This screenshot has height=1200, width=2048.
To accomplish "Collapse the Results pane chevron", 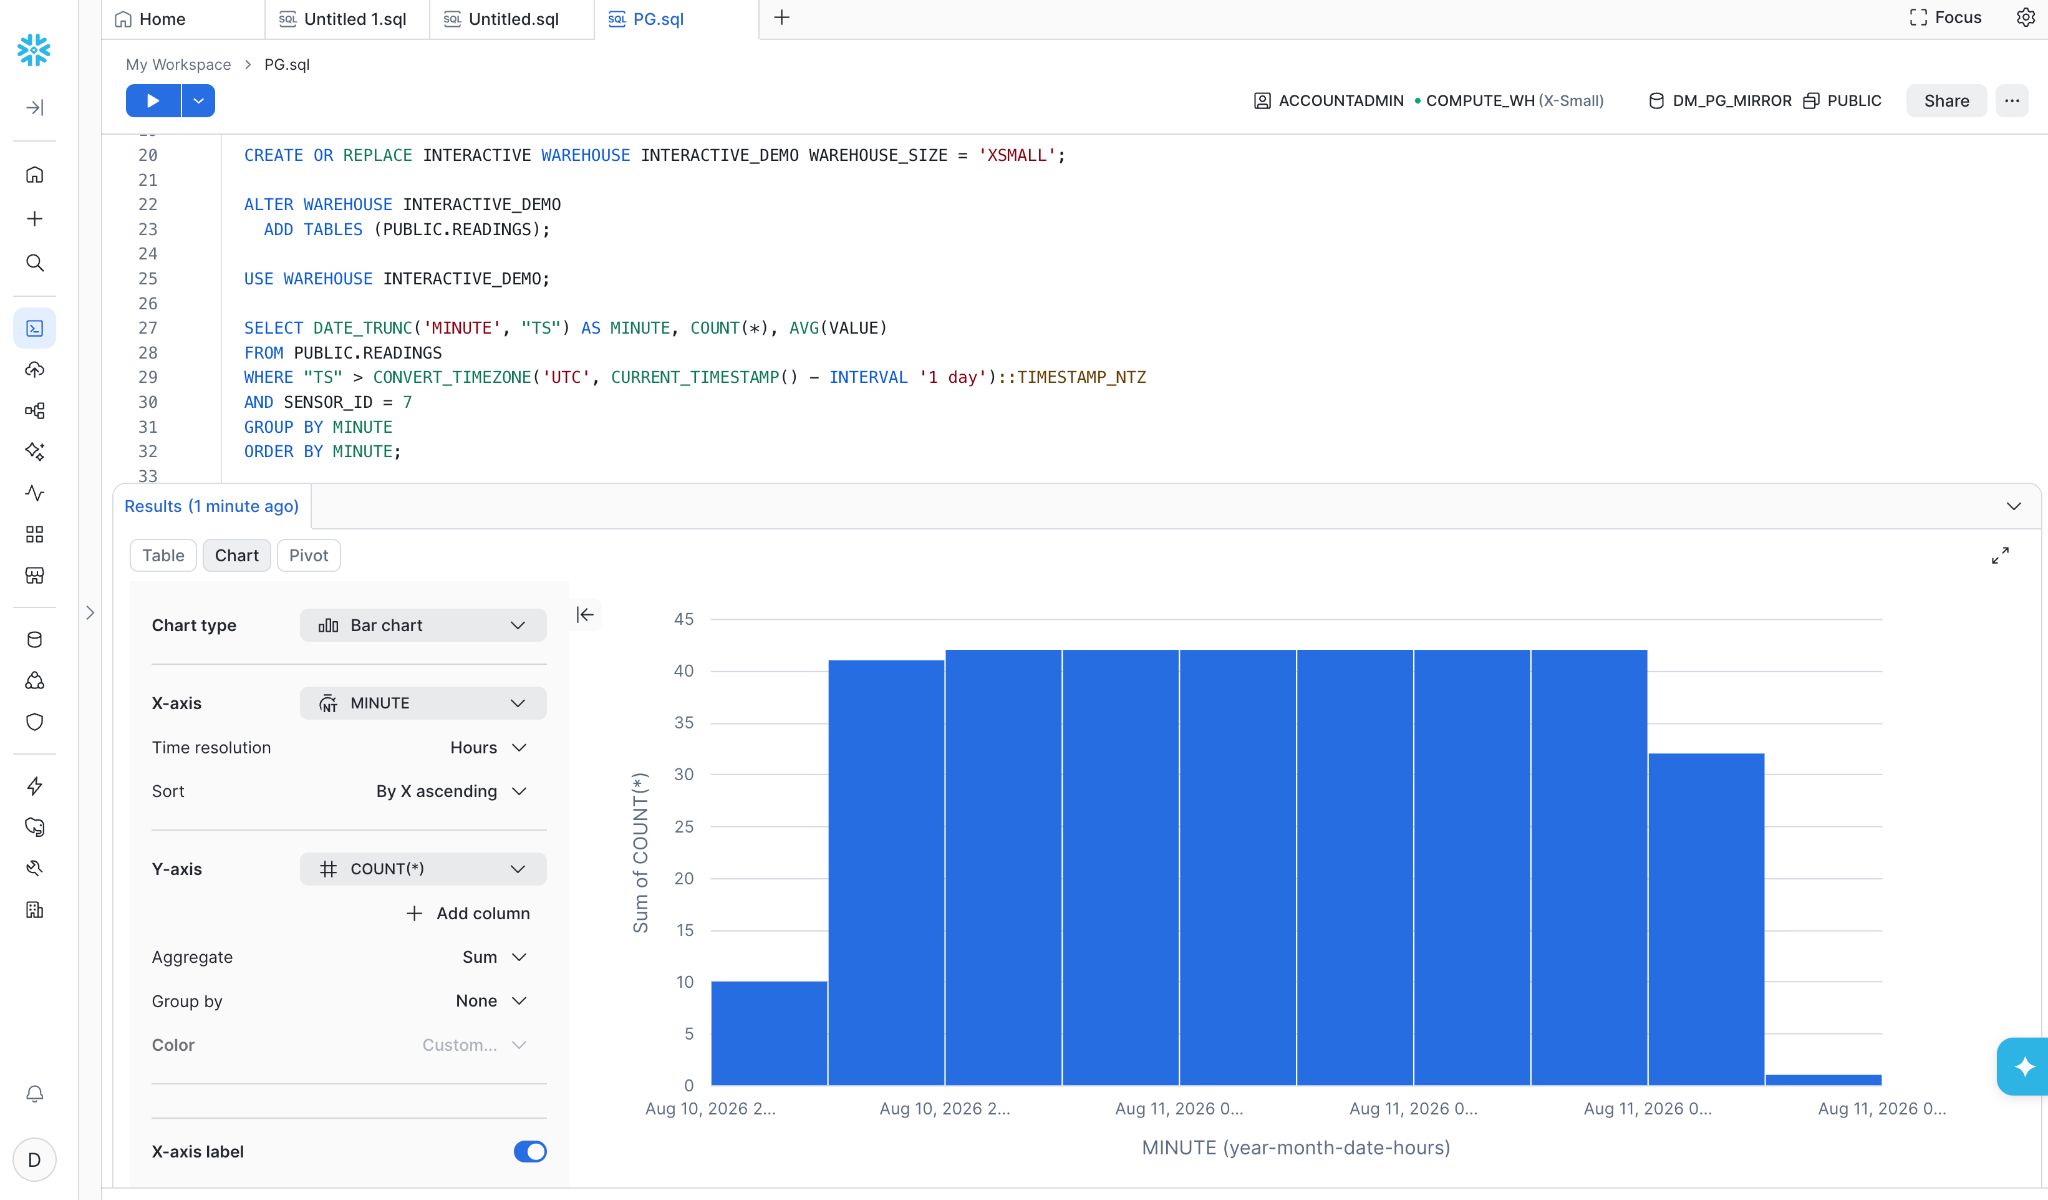I will tap(2014, 507).
